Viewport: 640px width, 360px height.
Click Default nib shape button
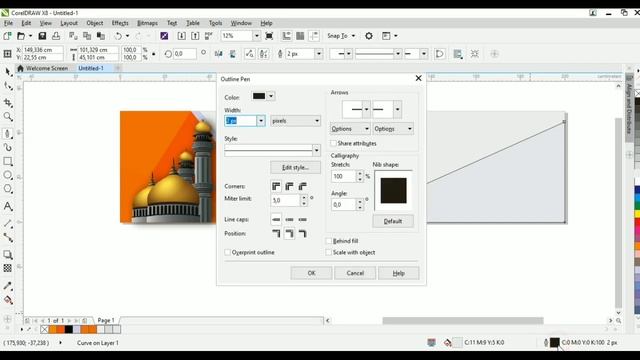(x=393, y=221)
